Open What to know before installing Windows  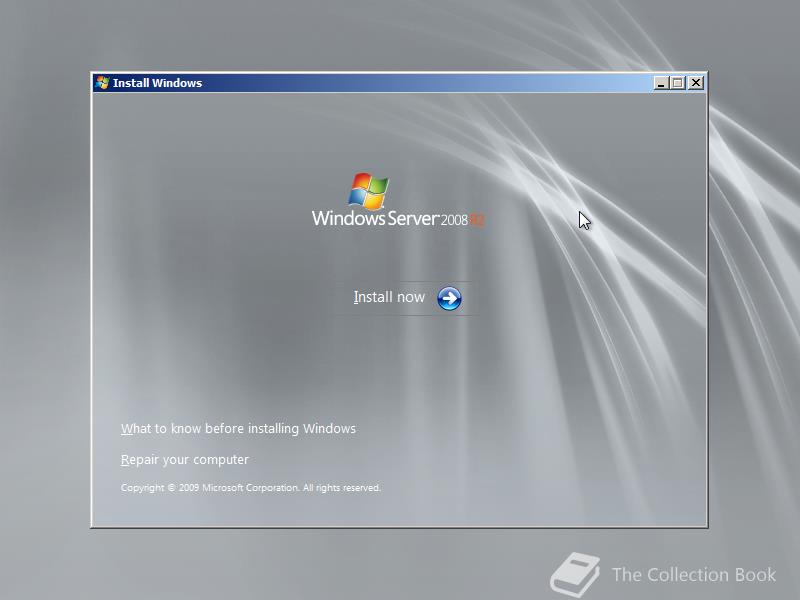pyautogui.click(x=238, y=429)
